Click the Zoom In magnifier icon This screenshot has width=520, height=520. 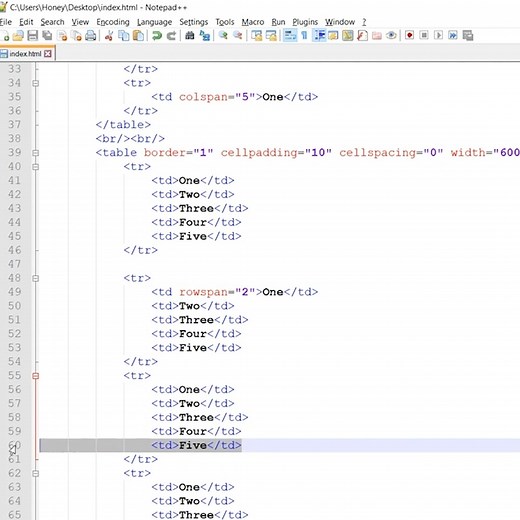(223, 35)
